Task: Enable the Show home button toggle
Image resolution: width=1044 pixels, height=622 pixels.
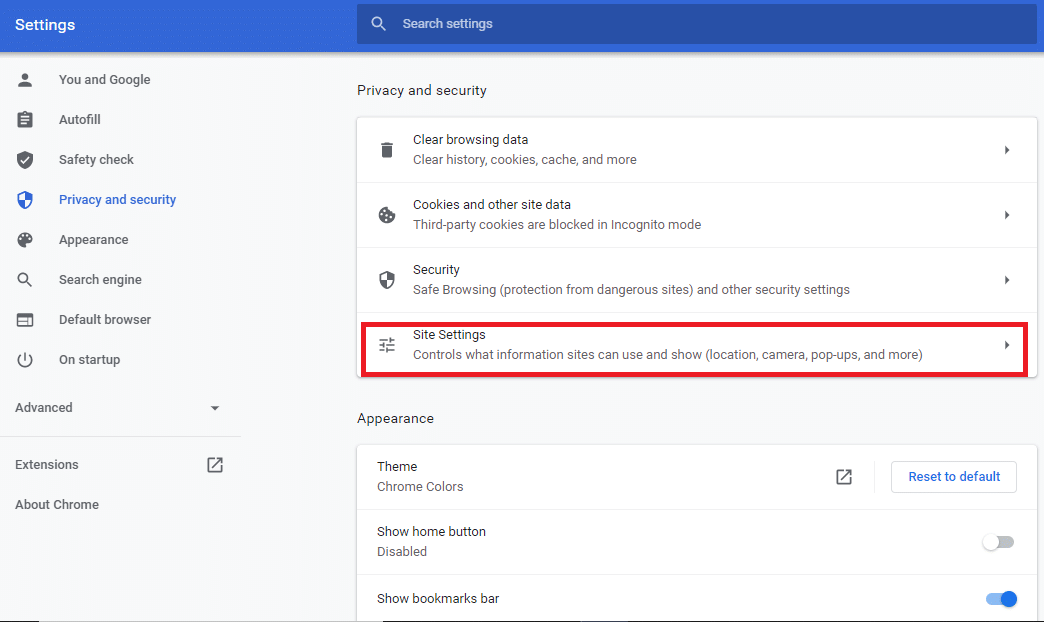Action: (998, 542)
